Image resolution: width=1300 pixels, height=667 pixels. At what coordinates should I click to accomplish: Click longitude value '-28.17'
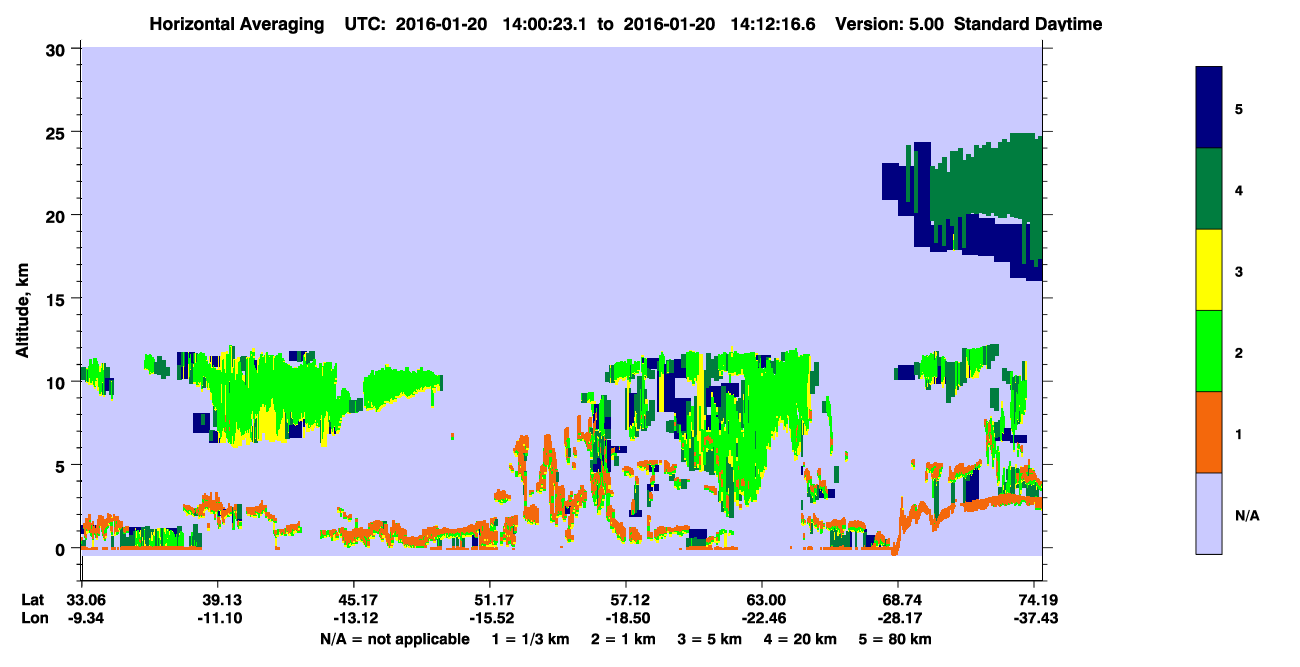click(898, 618)
